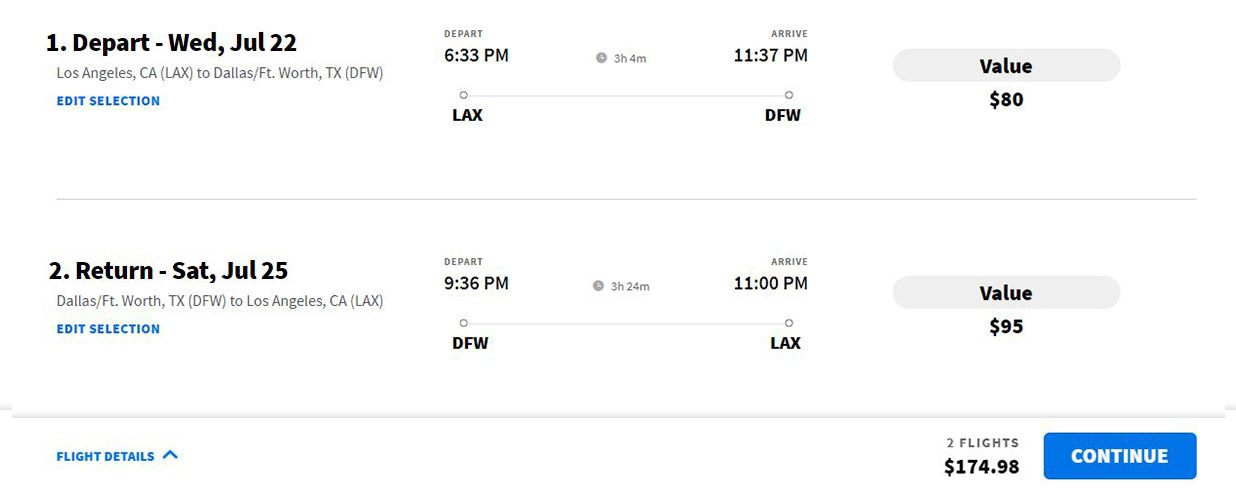
Task: Click the clock icon beside 3h 24m
Action: coord(598,286)
